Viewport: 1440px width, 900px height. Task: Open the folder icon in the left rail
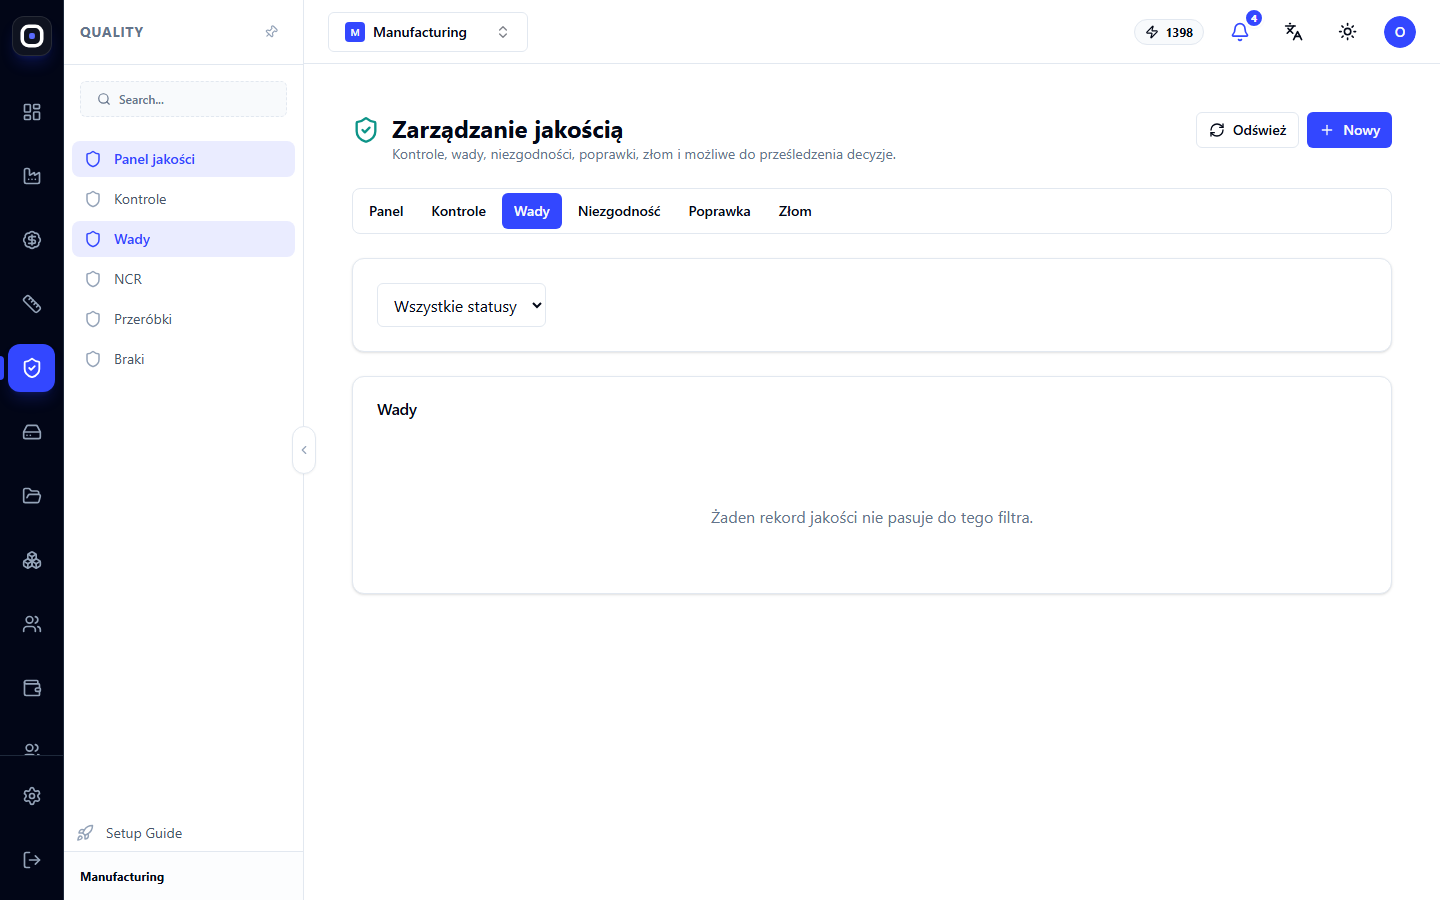pyautogui.click(x=32, y=496)
